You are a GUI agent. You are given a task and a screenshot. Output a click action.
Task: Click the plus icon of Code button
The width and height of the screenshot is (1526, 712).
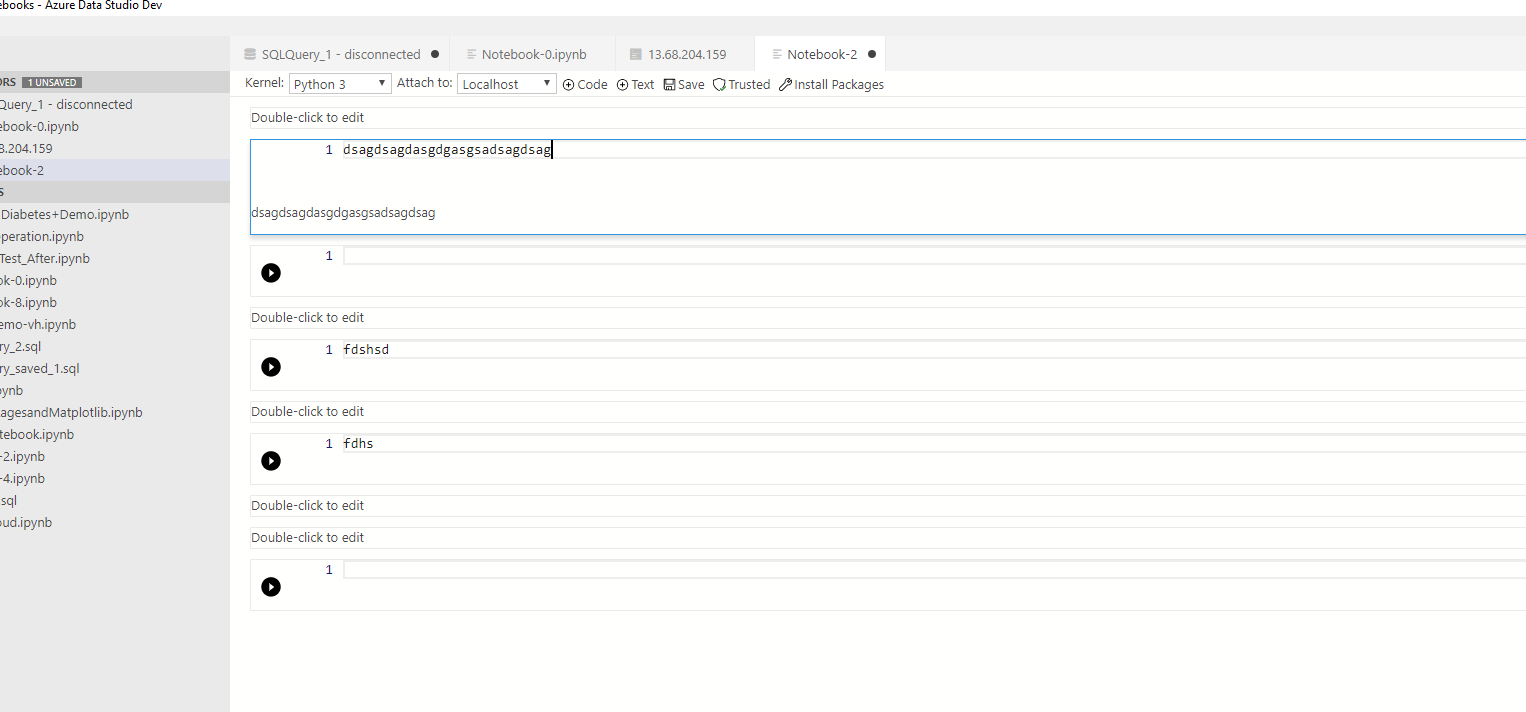tap(568, 85)
